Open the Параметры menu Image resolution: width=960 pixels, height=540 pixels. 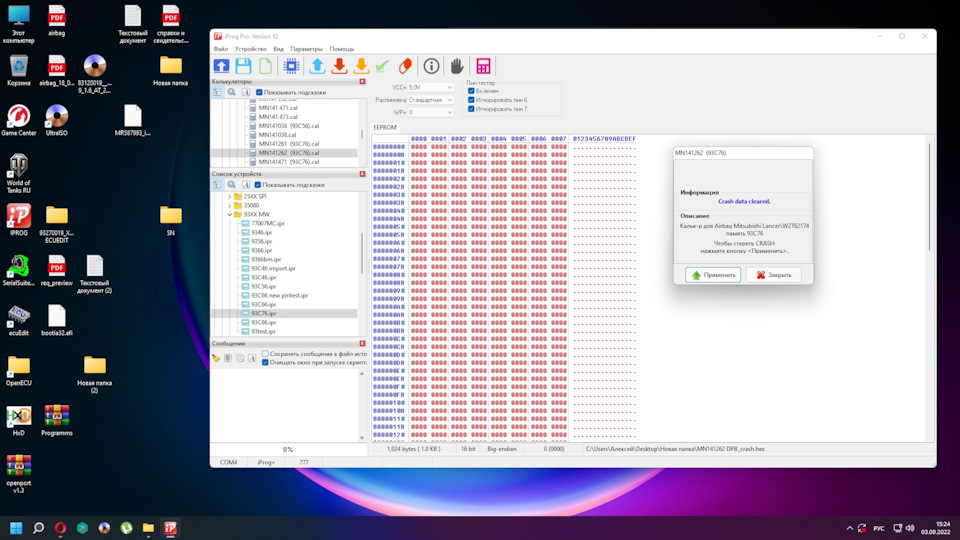[306, 49]
